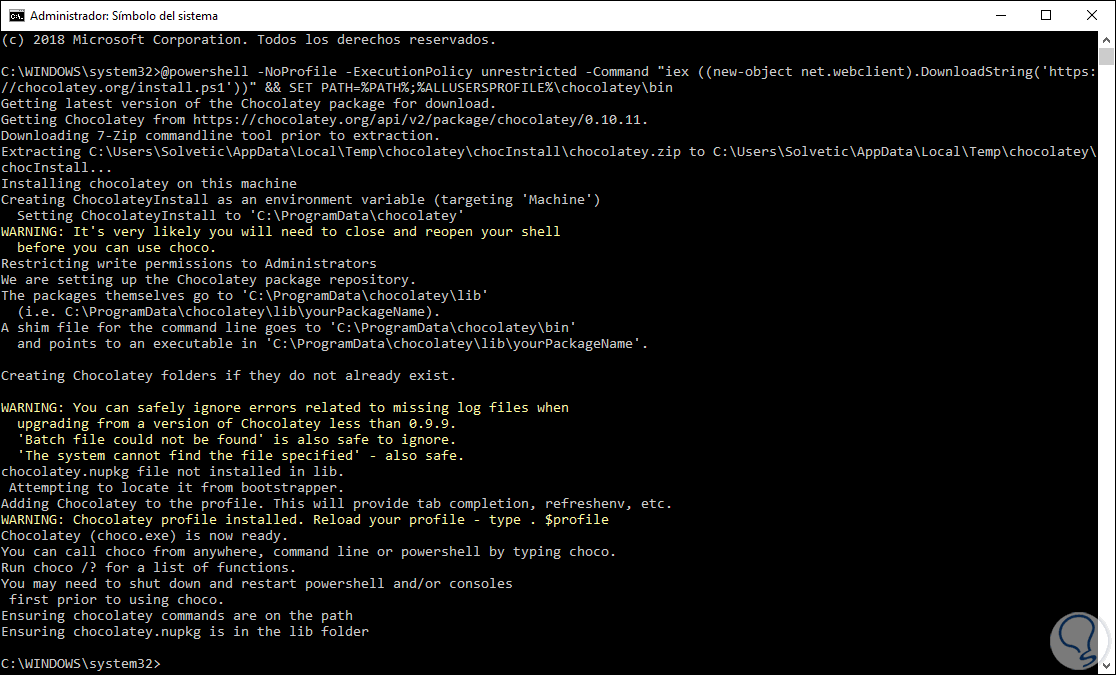The image size is (1116, 675).
Task: Click the scrollbar thumb at the top
Action: coord(1106,56)
